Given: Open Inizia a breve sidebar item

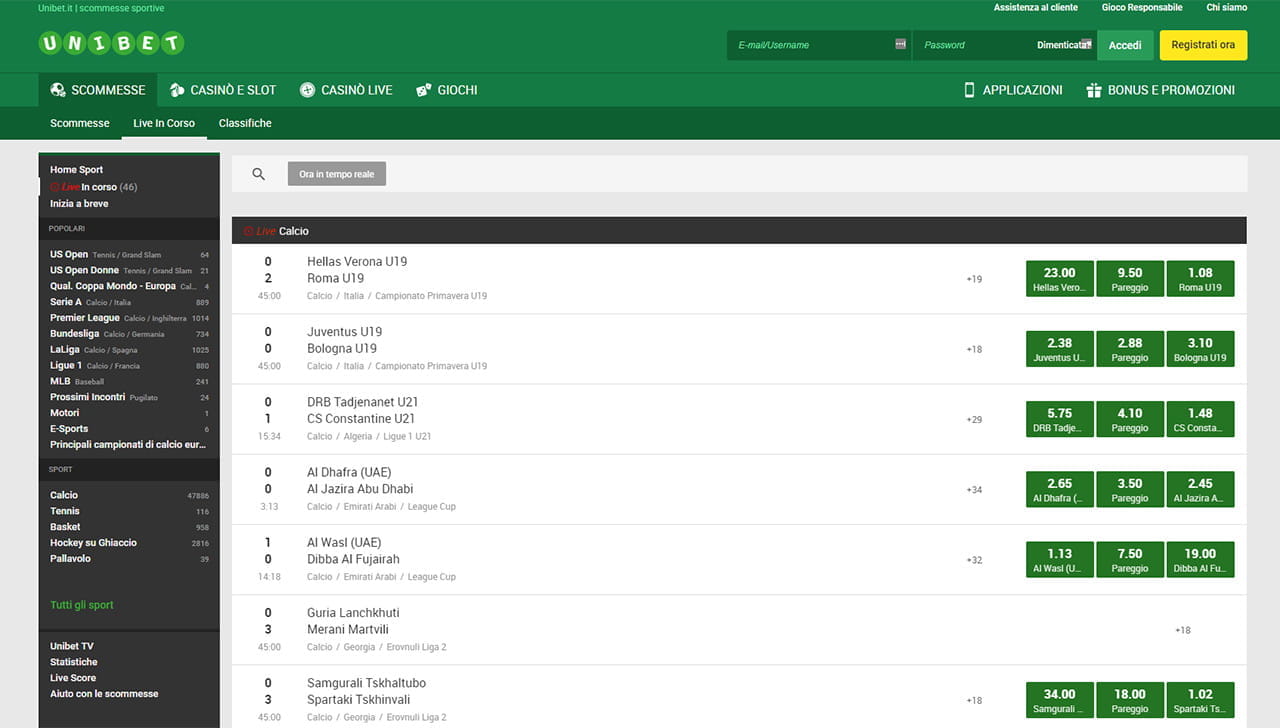Looking at the screenshot, I should pos(79,203).
